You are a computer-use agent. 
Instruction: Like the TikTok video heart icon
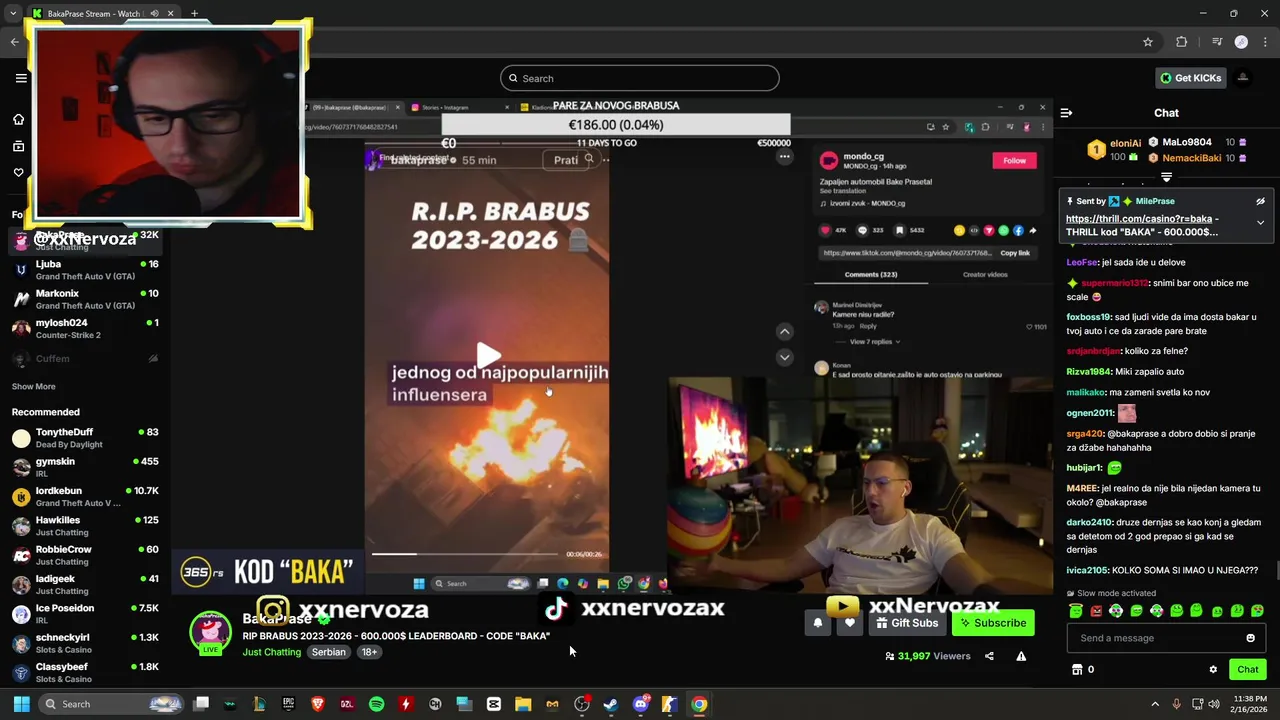(x=826, y=230)
